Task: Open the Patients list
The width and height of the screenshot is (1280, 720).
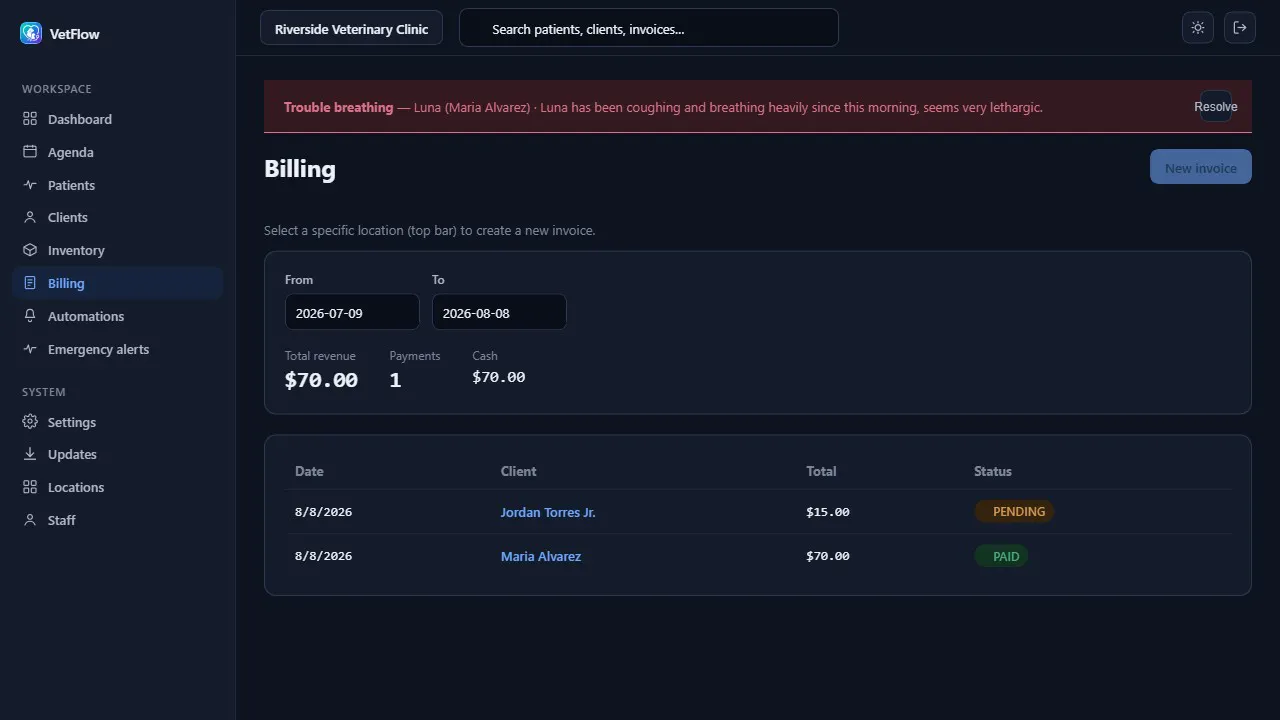Action: click(118, 185)
